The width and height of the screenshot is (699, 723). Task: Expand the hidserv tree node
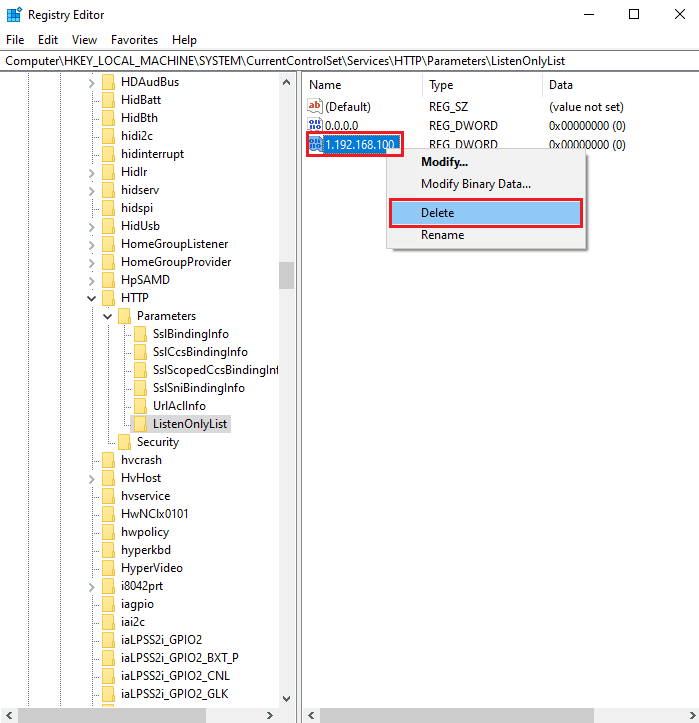(91, 191)
